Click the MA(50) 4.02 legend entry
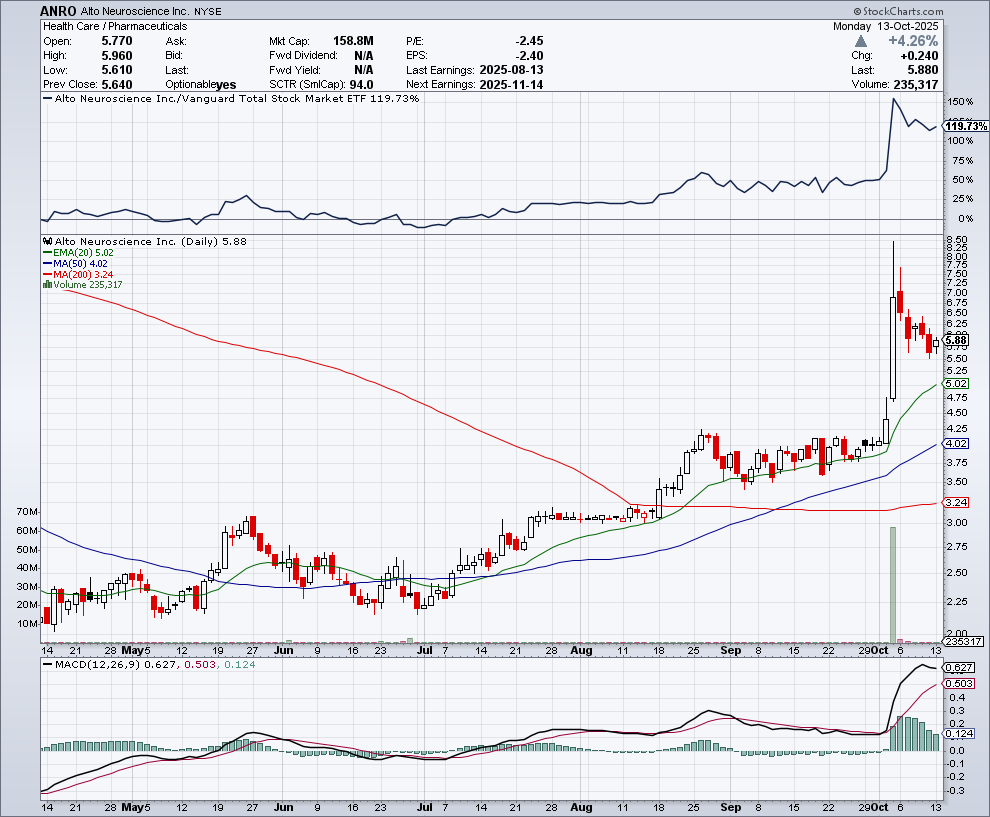This screenshot has width=990, height=817. (75, 263)
